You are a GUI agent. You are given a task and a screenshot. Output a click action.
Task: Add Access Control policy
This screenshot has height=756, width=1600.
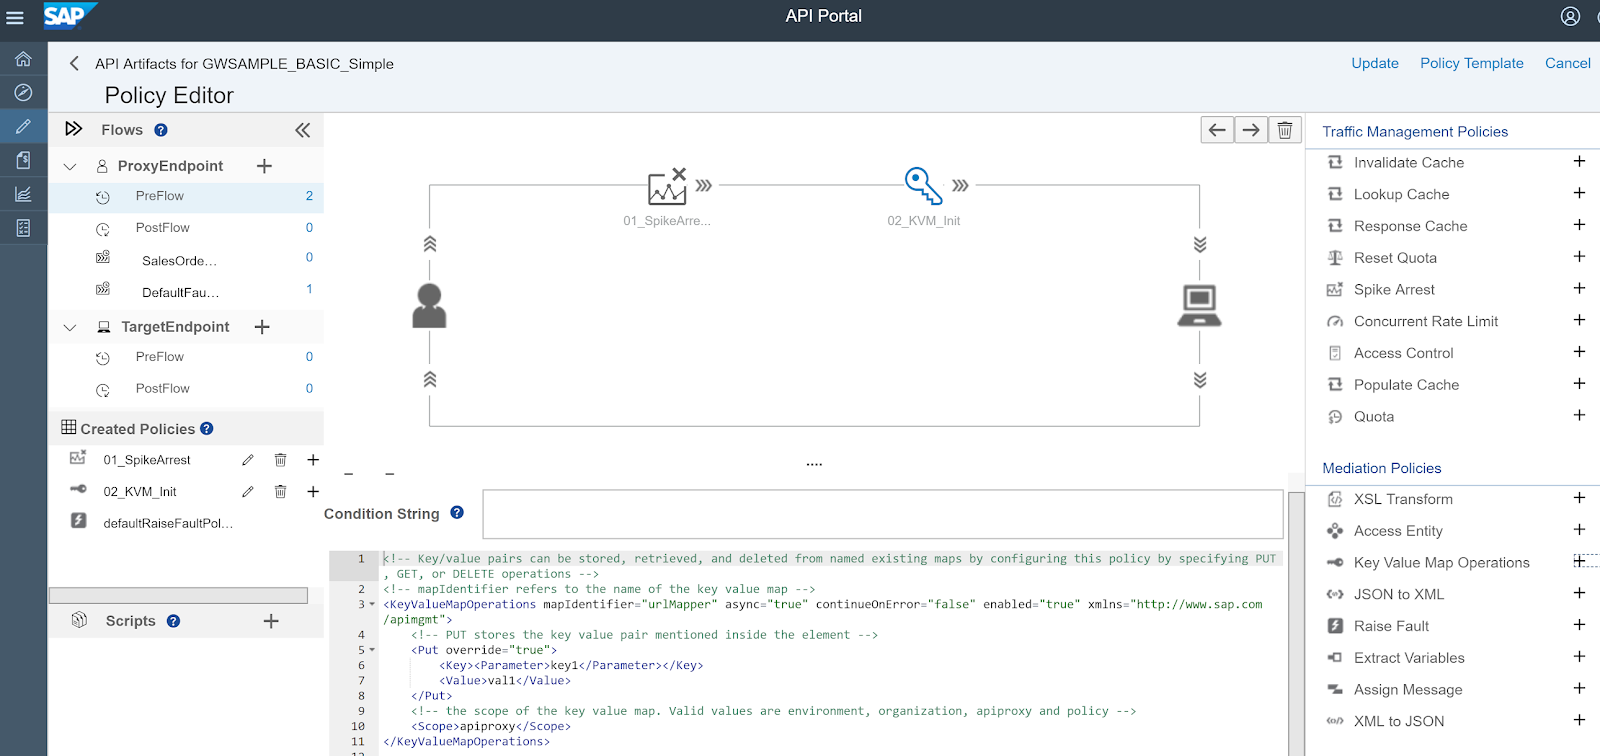click(x=1579, y=352)
